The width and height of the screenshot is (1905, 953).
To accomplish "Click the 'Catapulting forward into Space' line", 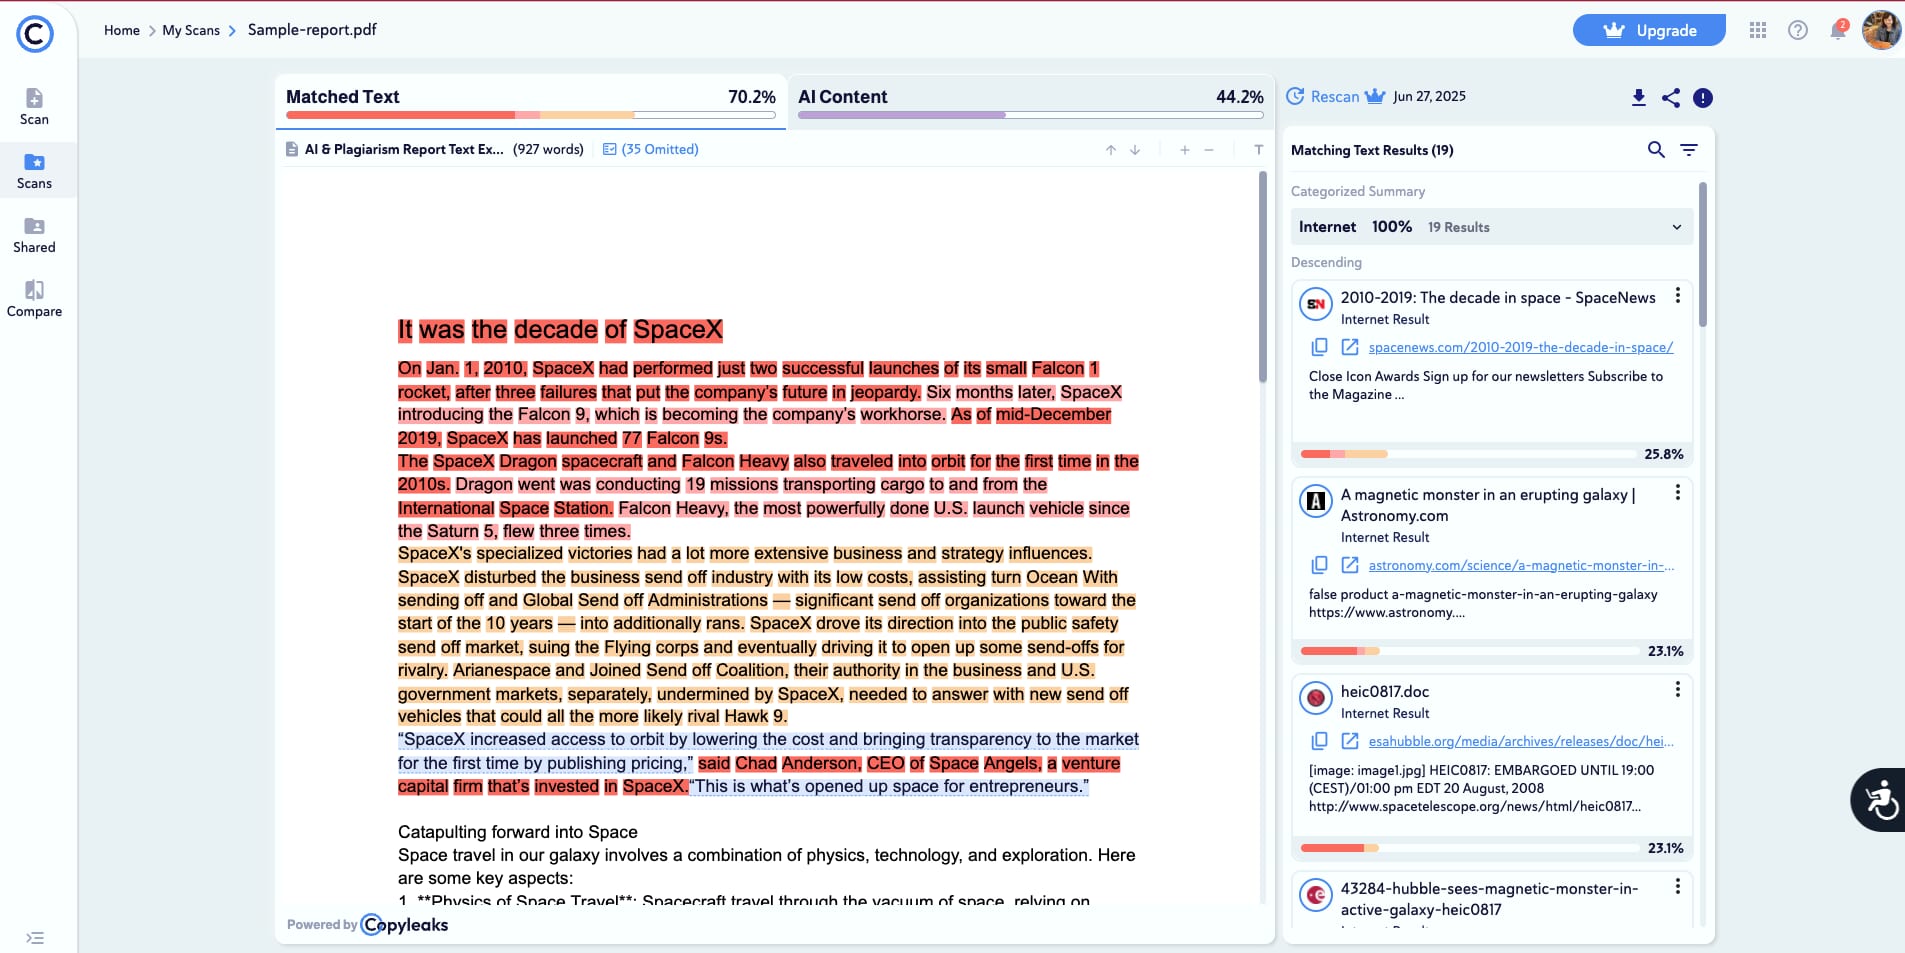I will coord(518,832).
